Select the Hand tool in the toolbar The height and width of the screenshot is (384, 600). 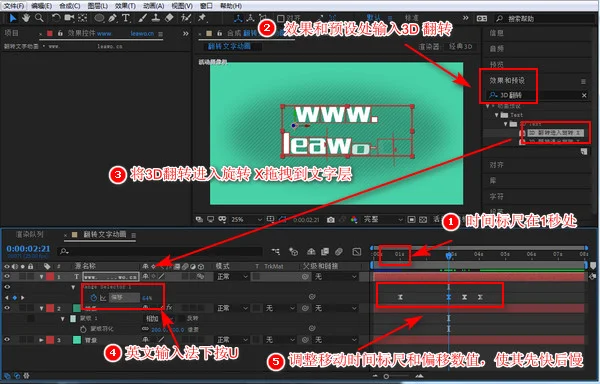(x=26, y=18)
